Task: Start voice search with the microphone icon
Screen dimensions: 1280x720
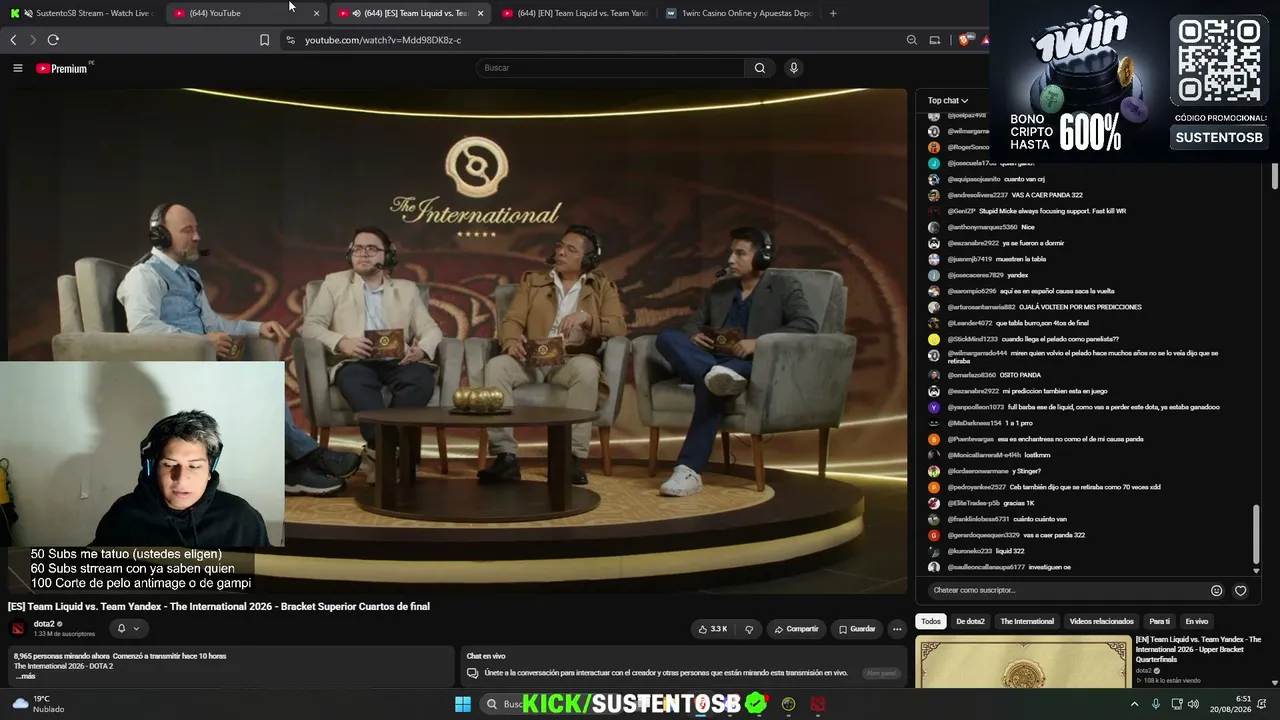Action: (x=794, y=68)
